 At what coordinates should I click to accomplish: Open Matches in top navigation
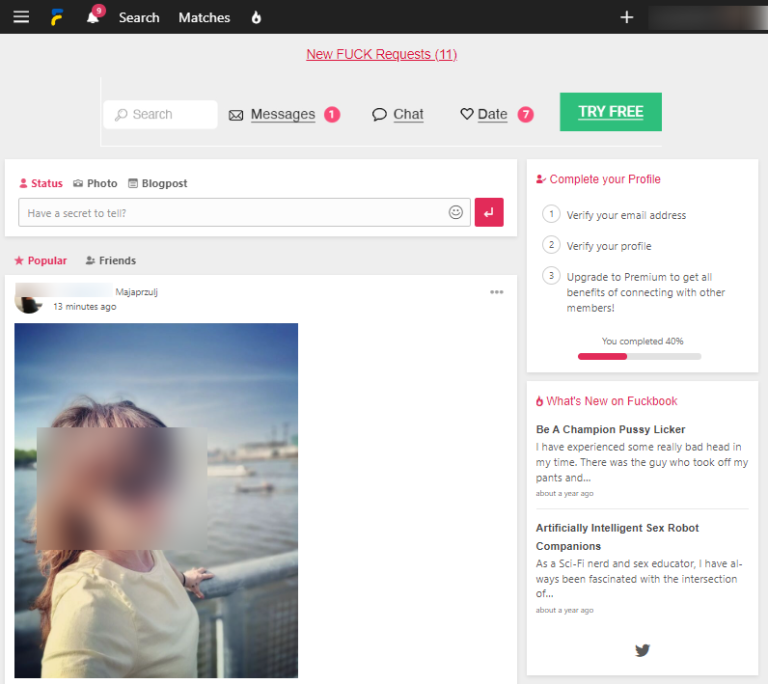click(204, 17)
